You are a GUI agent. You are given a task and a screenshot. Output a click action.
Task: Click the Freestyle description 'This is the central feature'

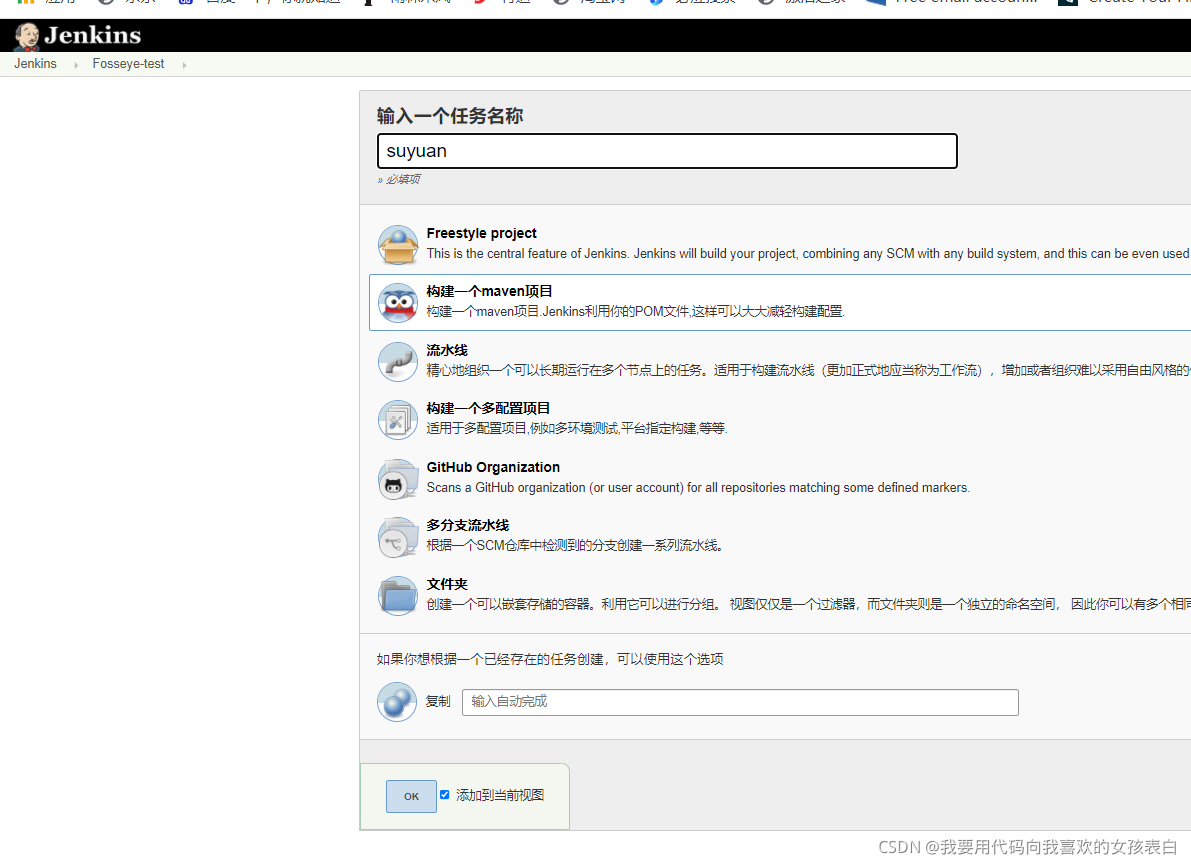(808, 254)
